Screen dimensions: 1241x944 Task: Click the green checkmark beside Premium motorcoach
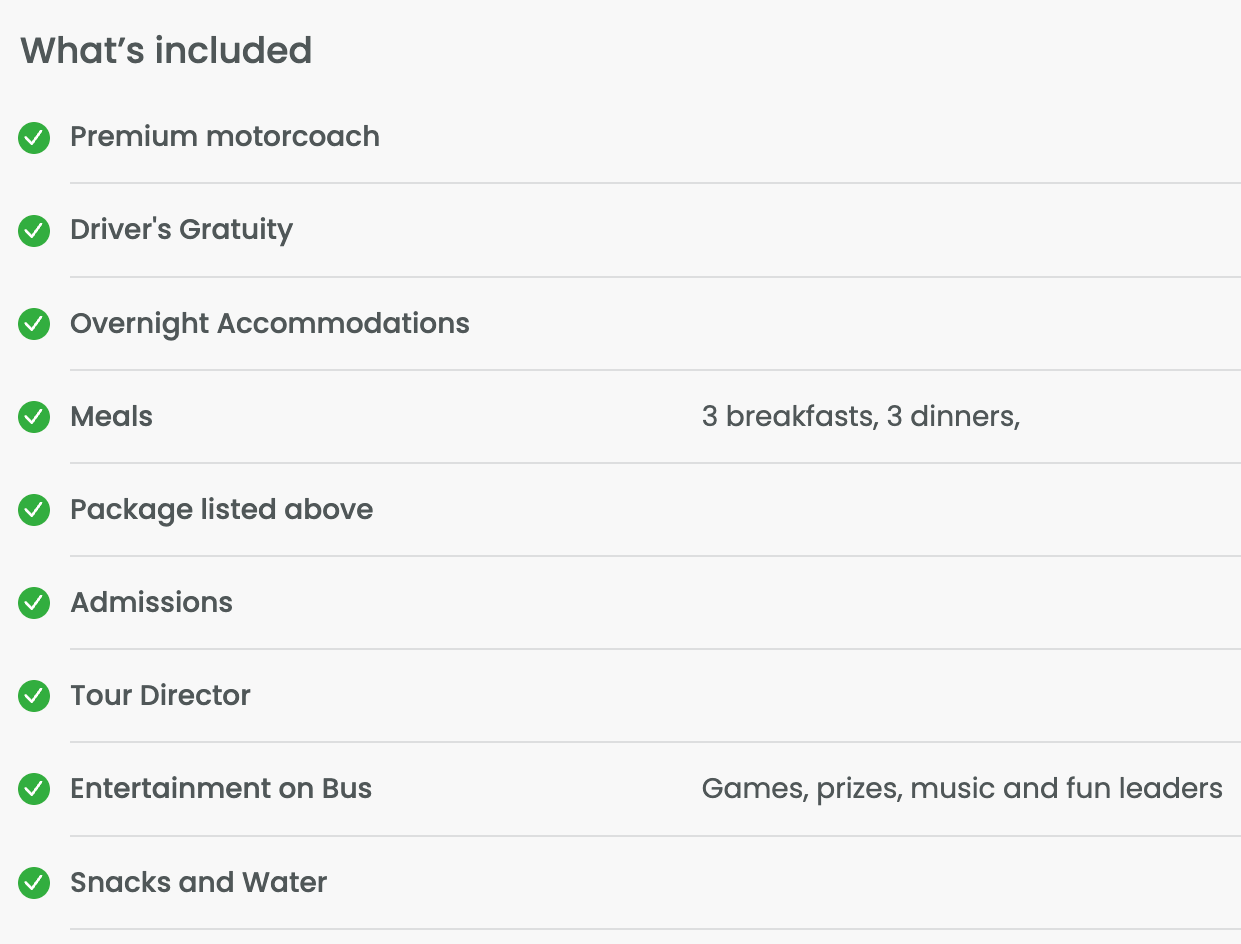point(34,138)
